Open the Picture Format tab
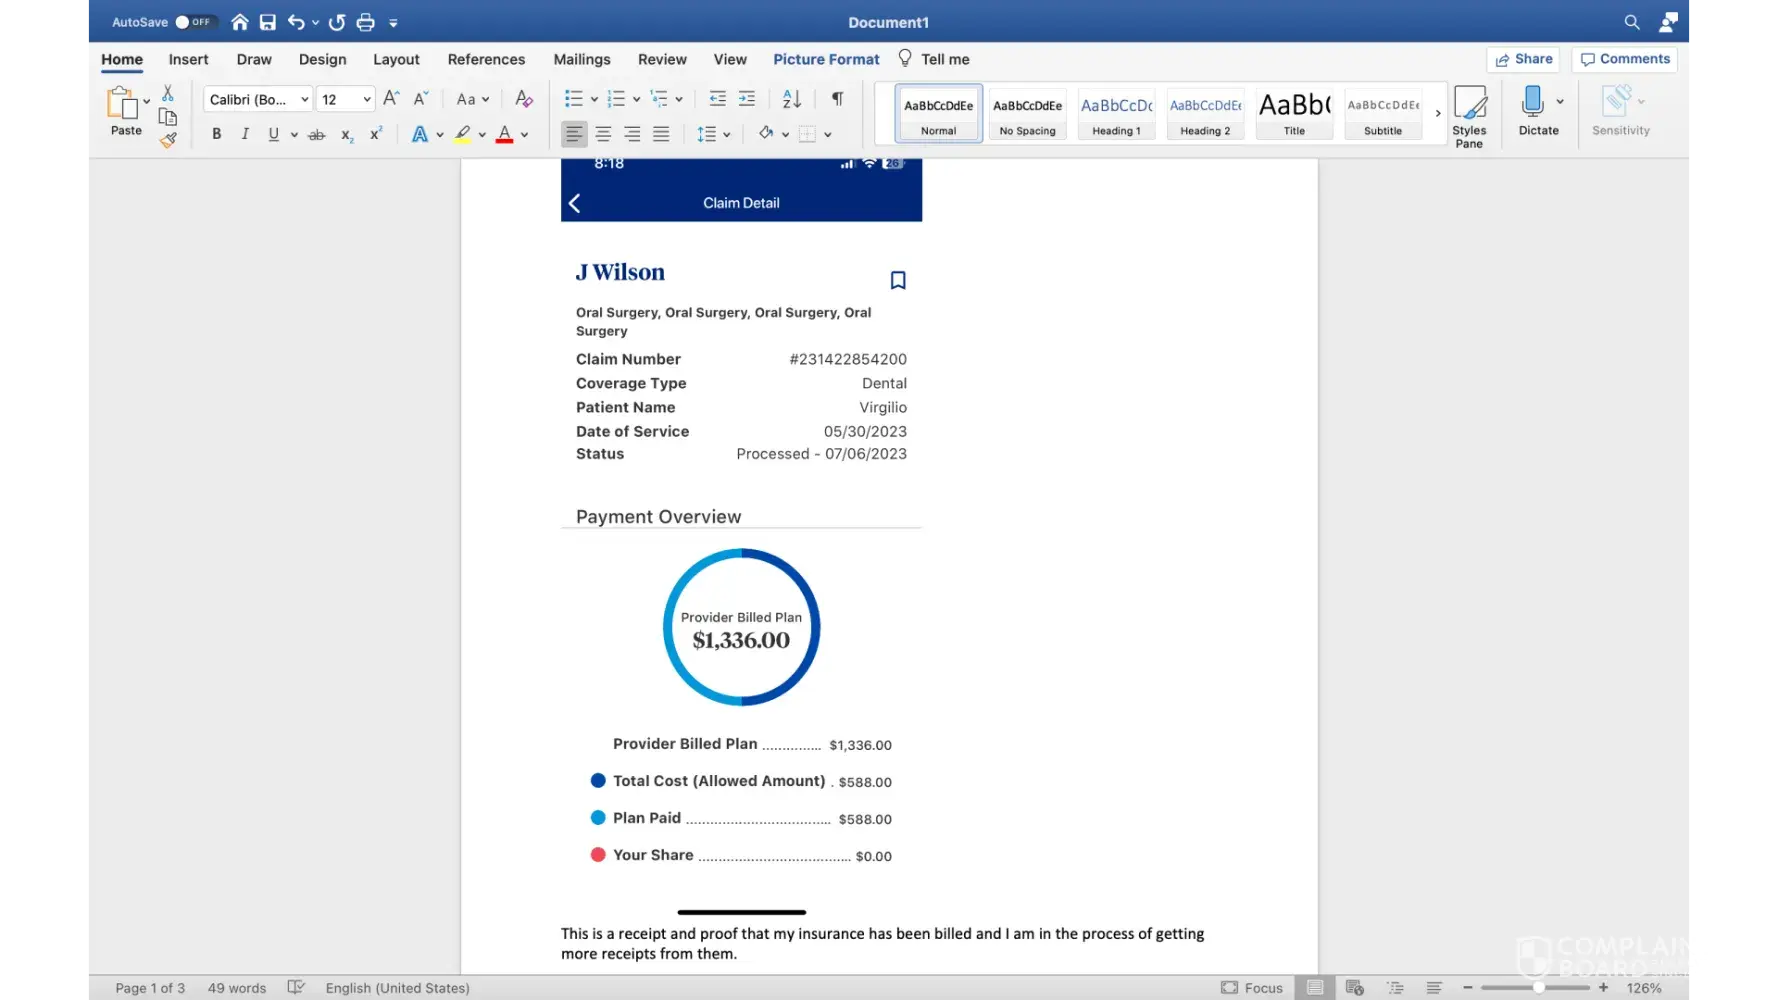Image resolution: width=1778 pixels, height=1000 pixels. pyautogui.click(x=826, y=59)
